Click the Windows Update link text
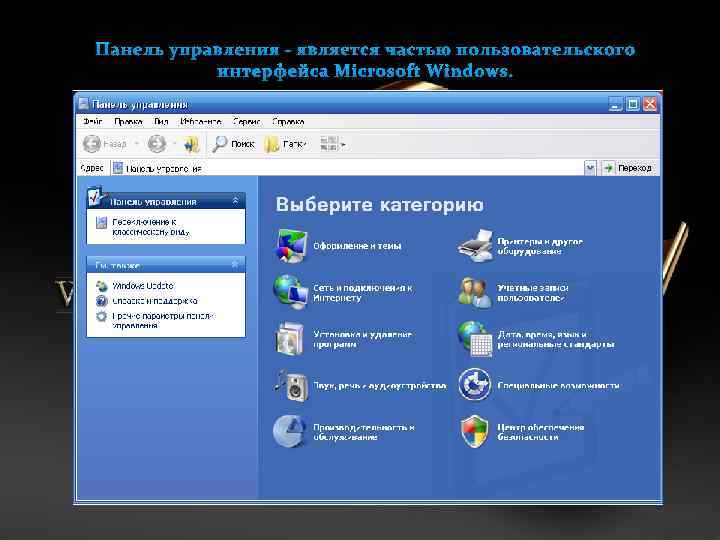Viewport: 720px width, 540px height. pos(143,286)
